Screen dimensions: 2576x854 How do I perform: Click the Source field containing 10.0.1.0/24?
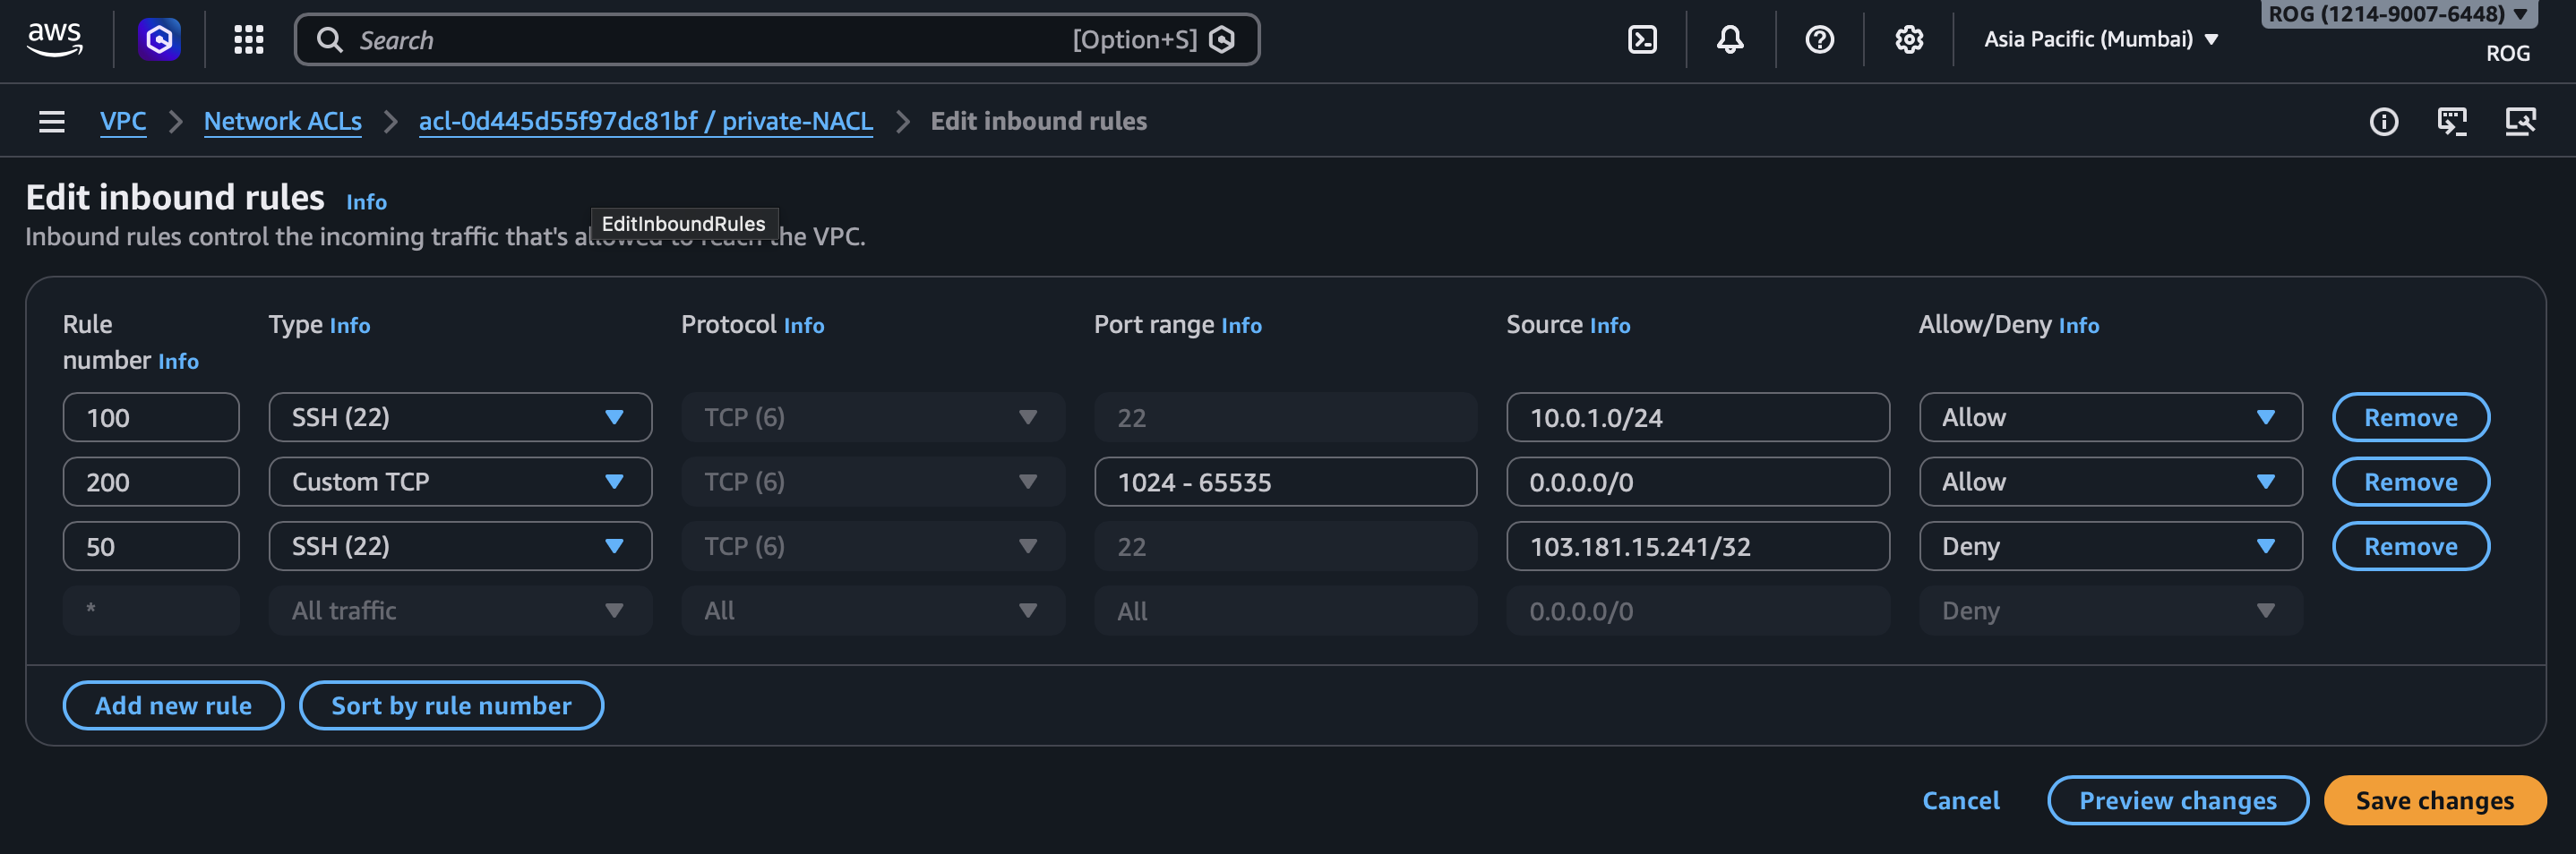pos(1697,418)
